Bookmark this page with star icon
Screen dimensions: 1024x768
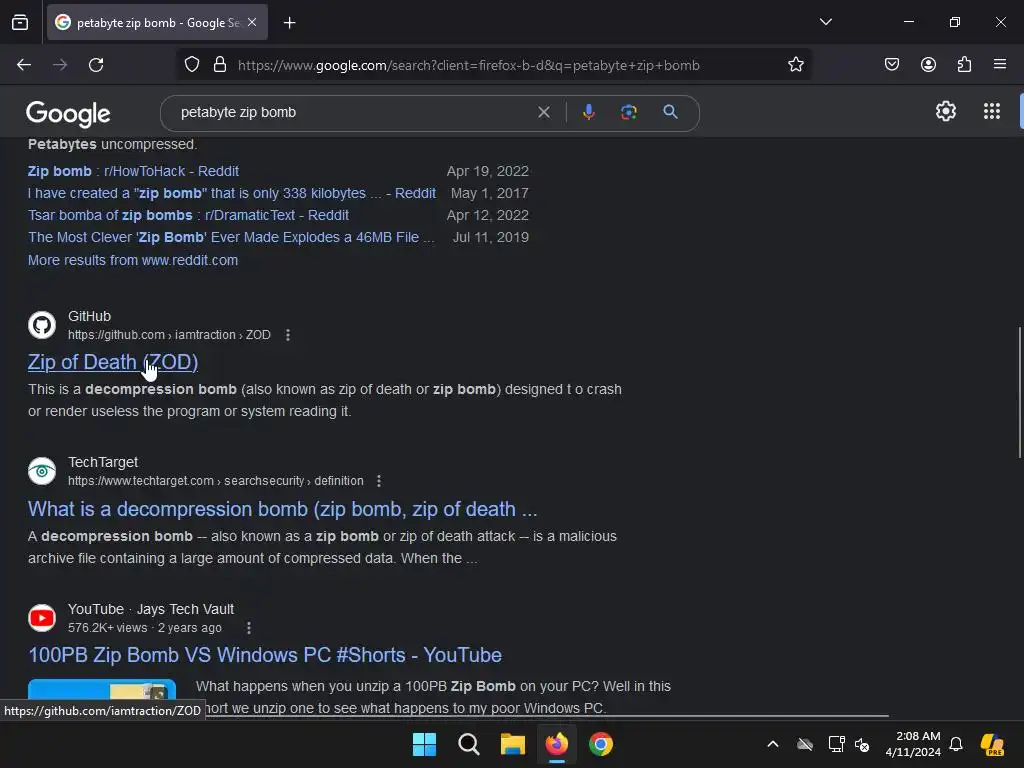(795, 65)
